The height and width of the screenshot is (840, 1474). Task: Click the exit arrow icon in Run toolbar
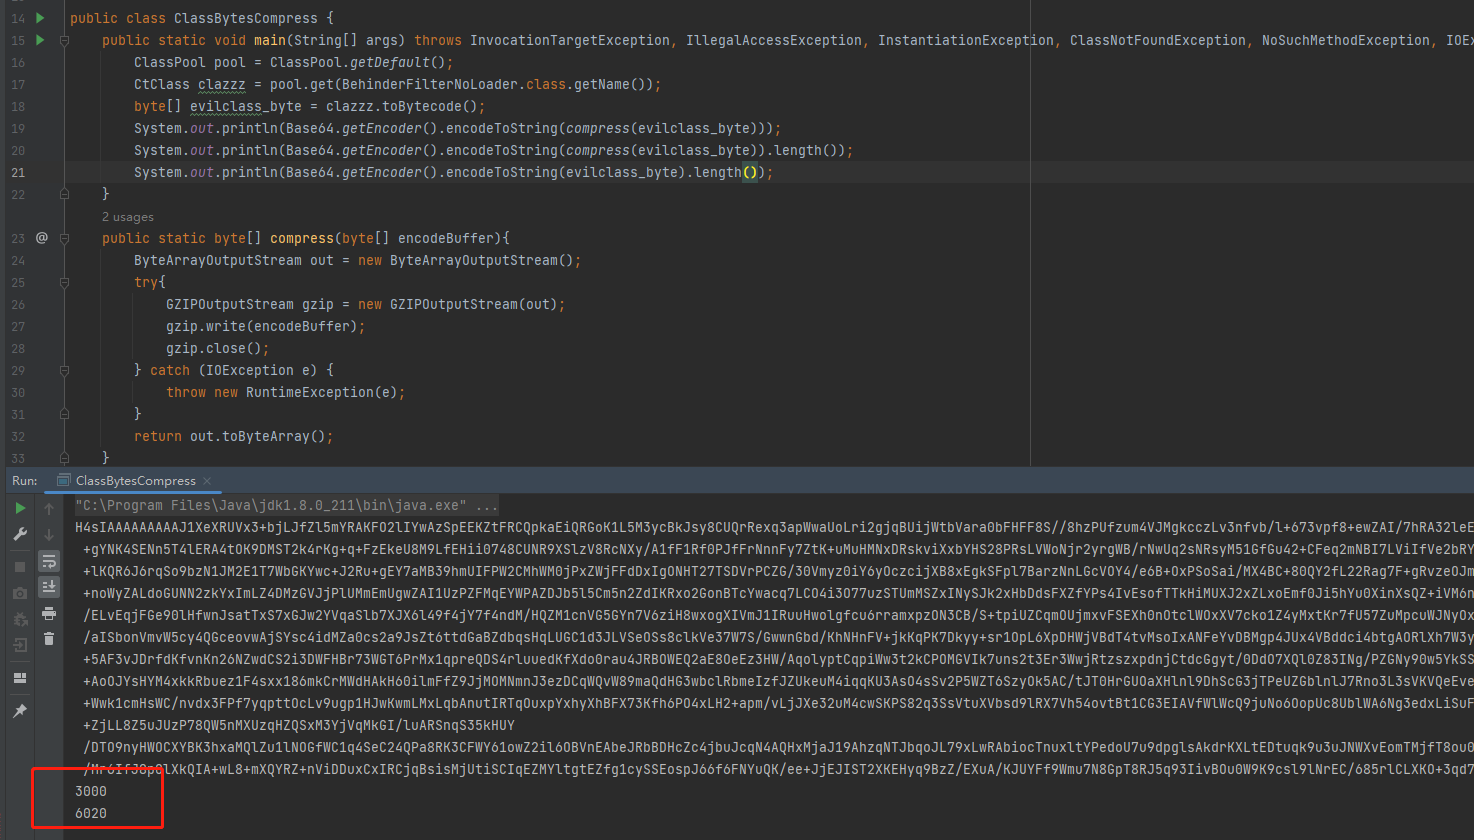pyautogui.click(x=20, y=646)
